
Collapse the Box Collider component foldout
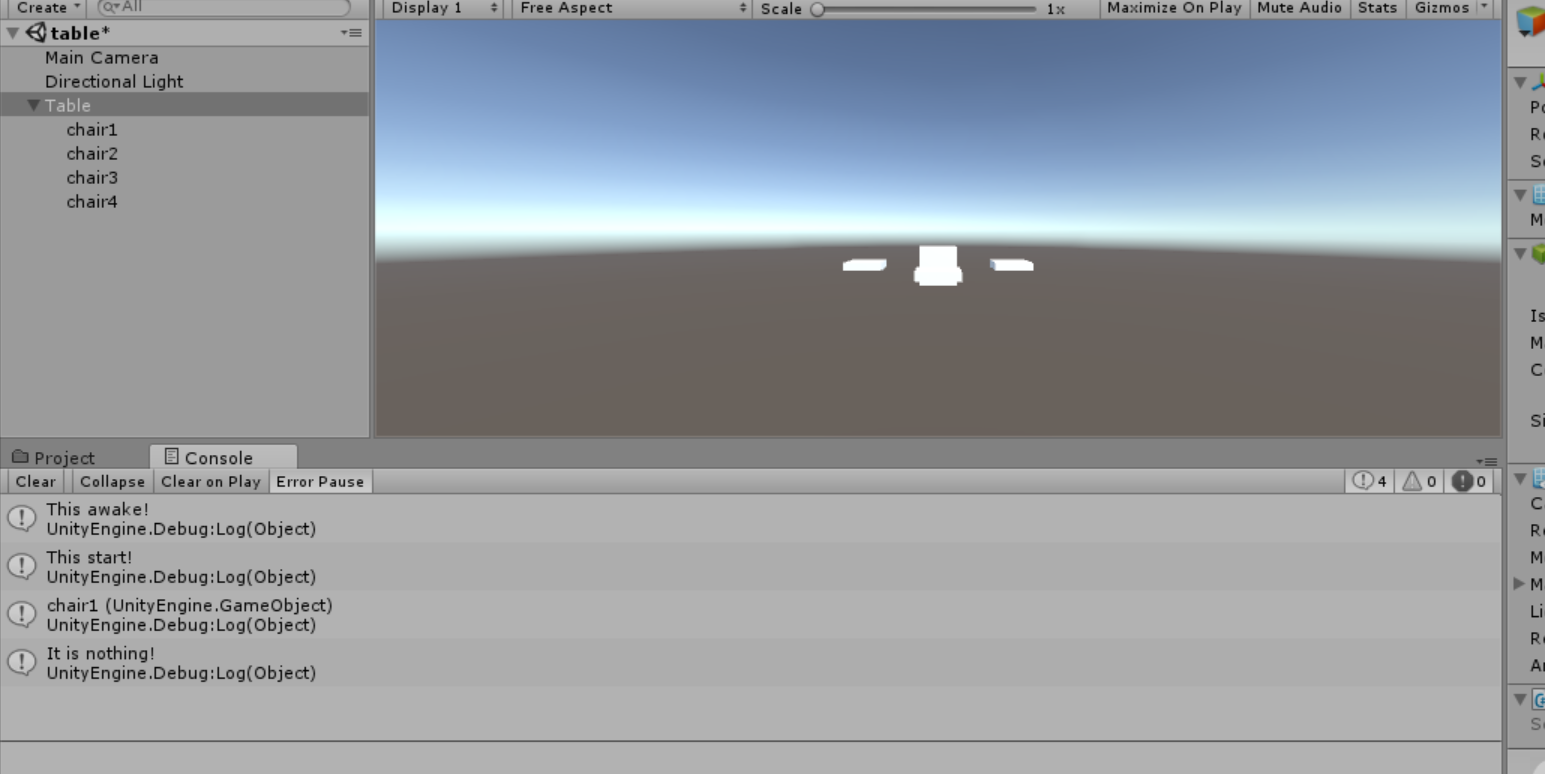click(1520, 254)
